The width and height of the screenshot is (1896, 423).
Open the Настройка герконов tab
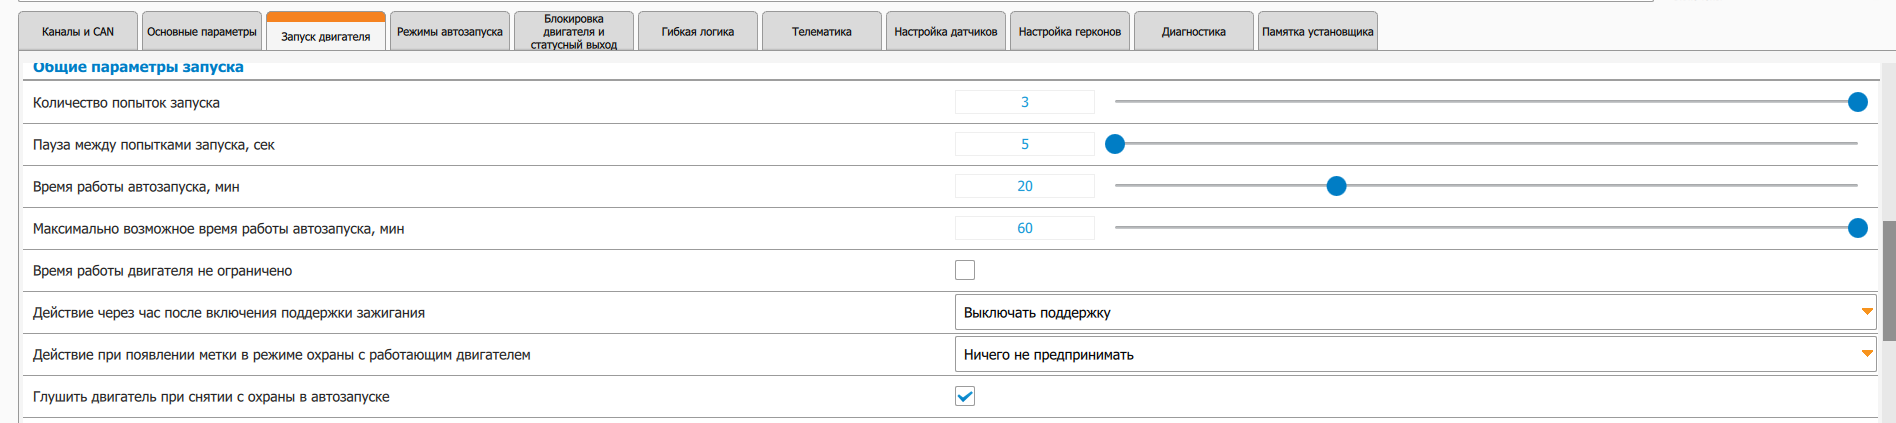[1070, 32]
